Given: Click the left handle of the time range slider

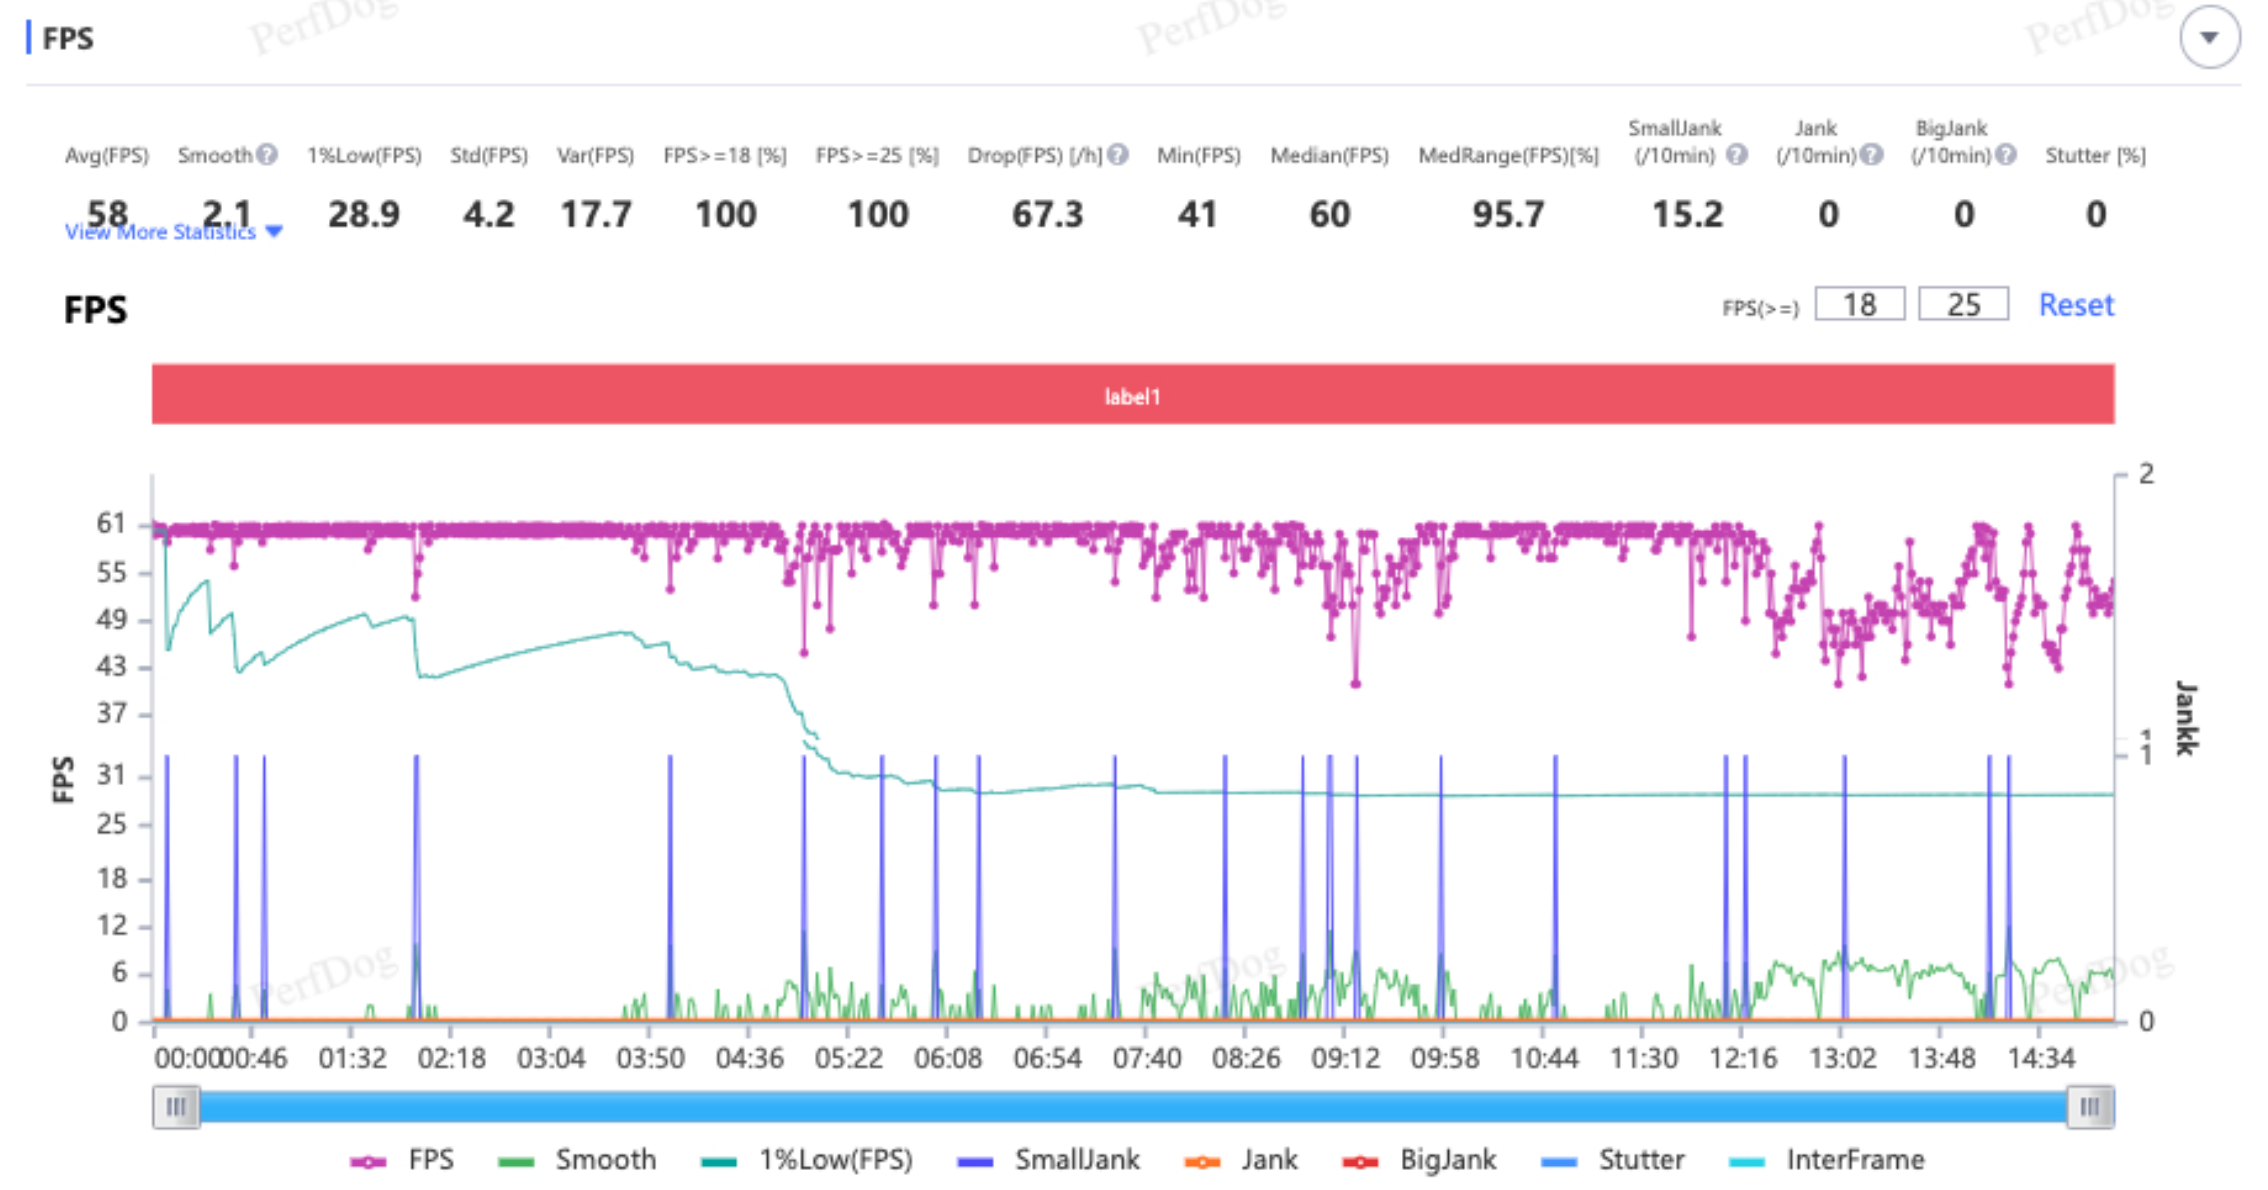Looking at the screenshot, I should (176, 1107).
